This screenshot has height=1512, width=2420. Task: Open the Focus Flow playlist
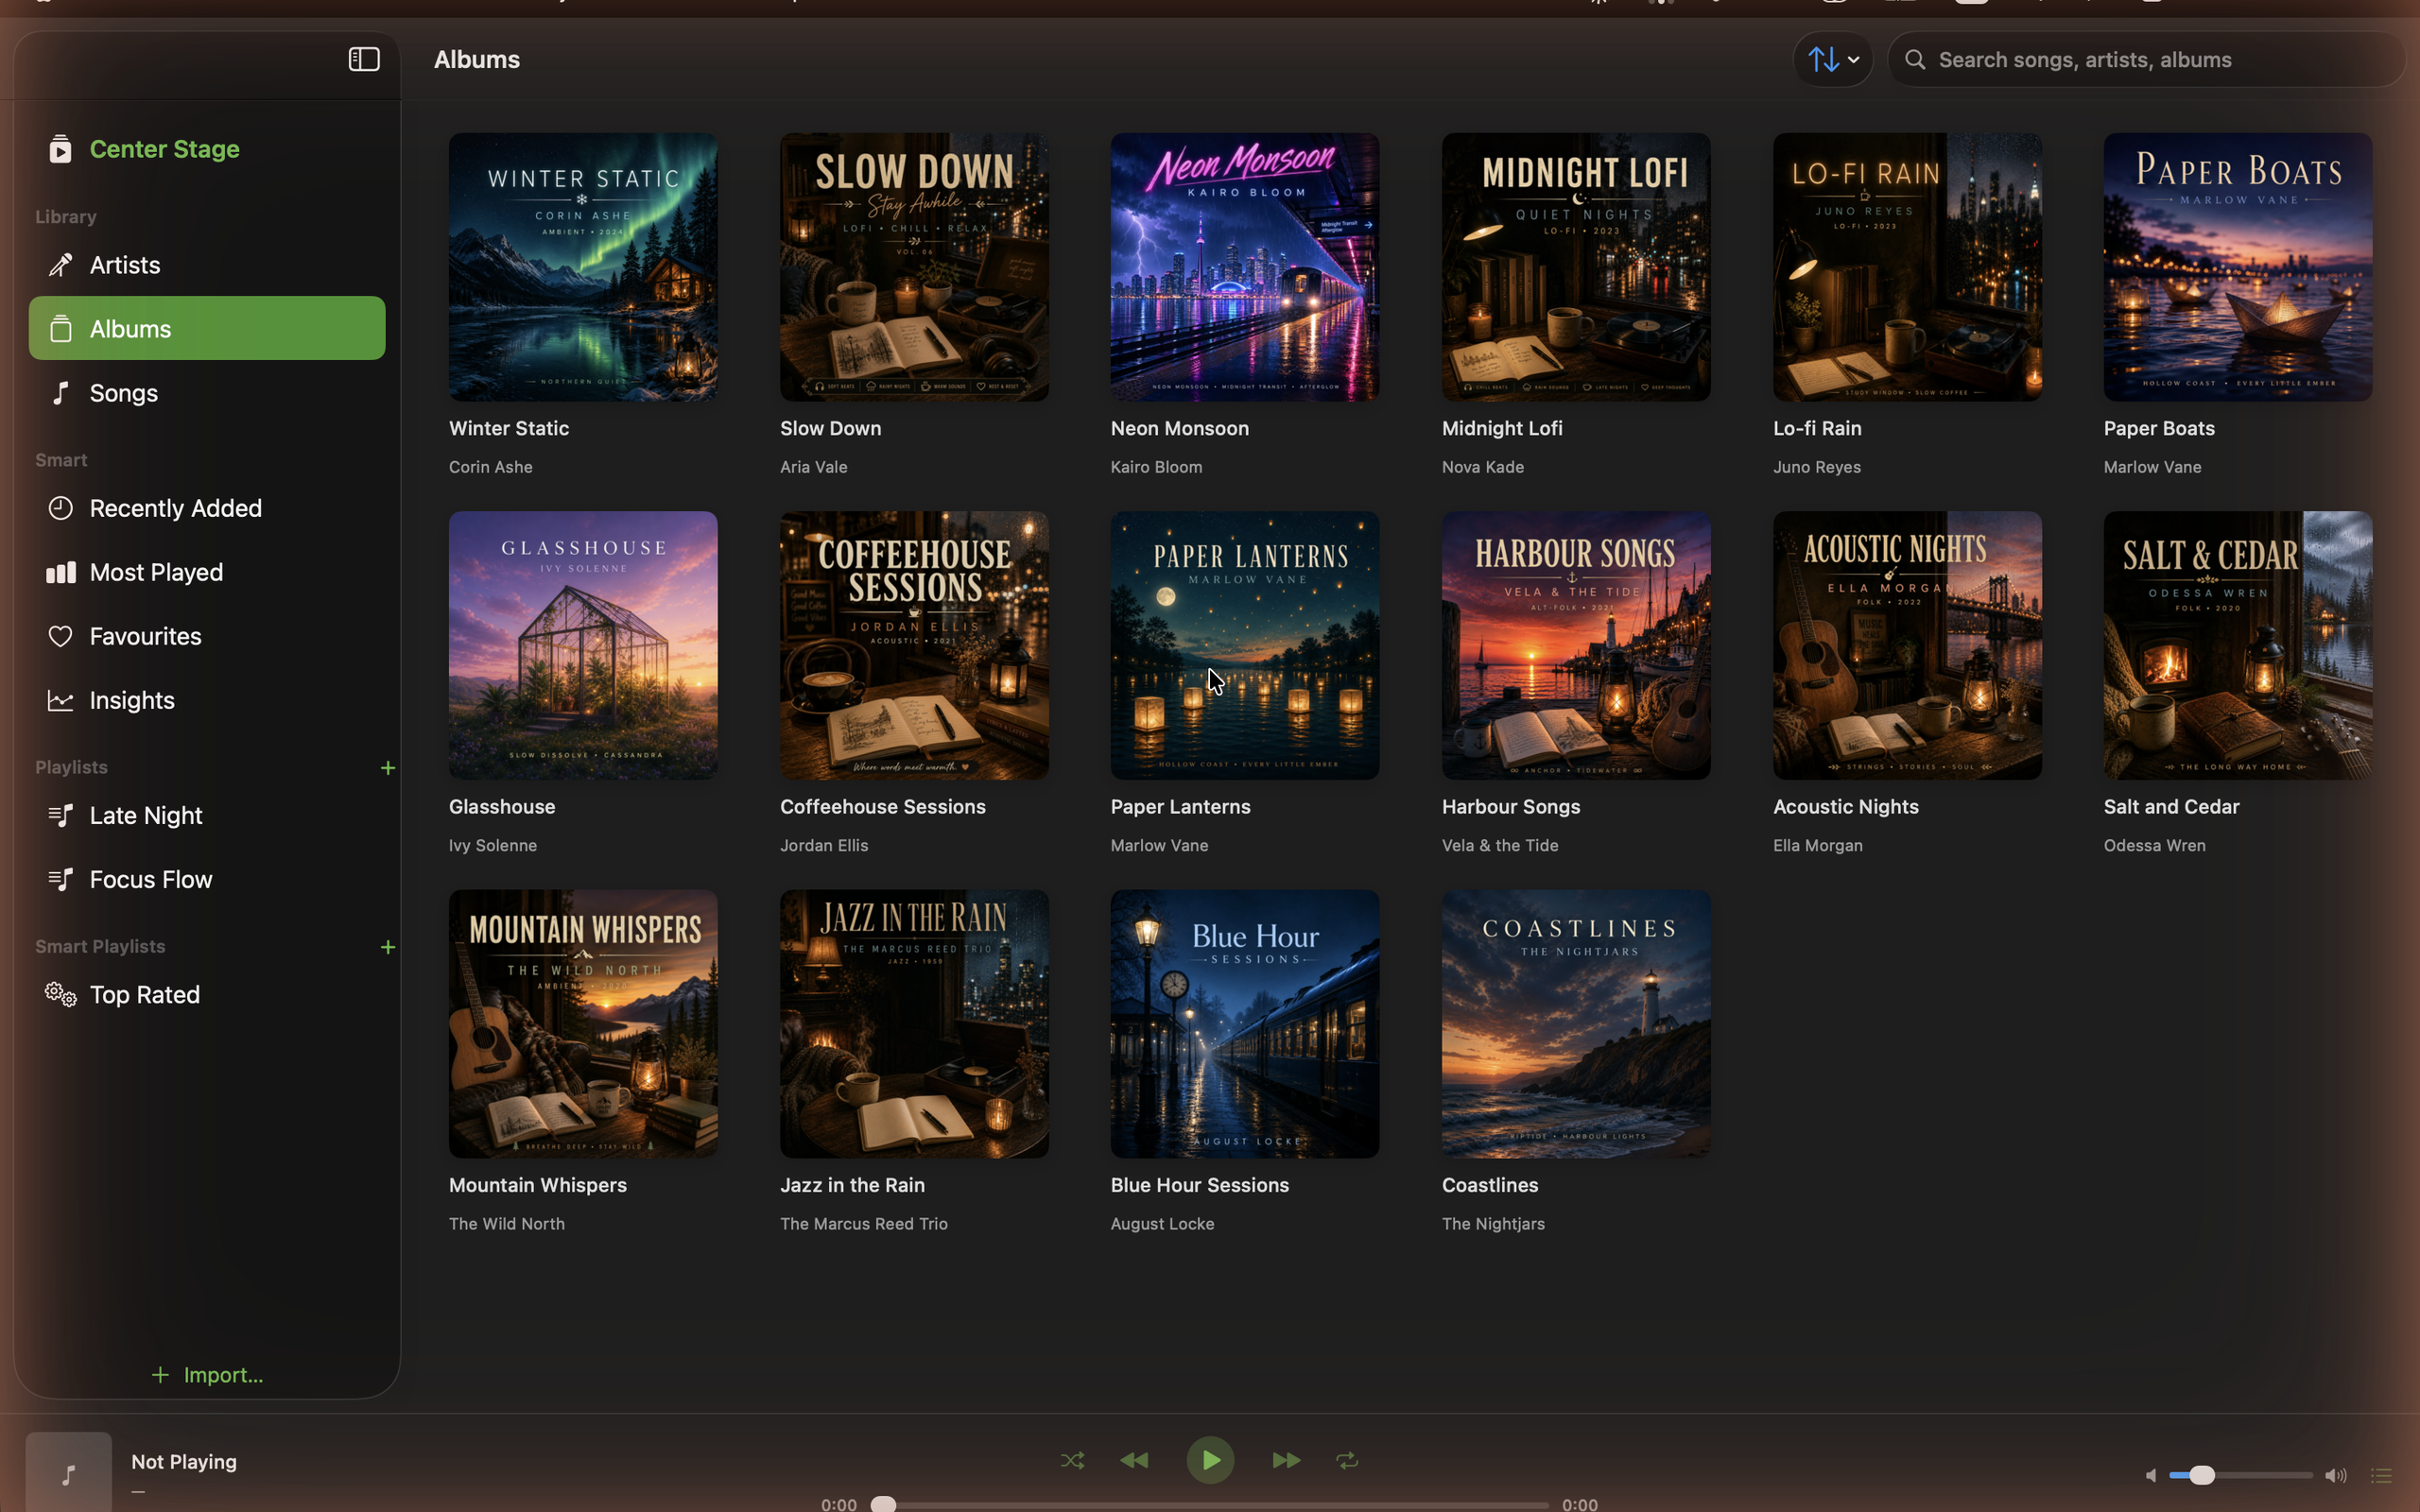pyautogui.click(x=207, y=879)
